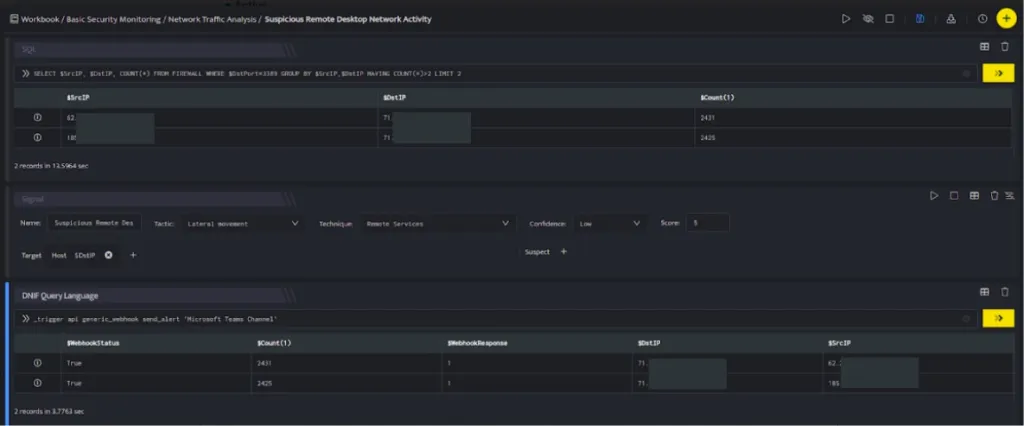
Task: Click the $SrcIP column header in webhook results
Action: (839, 342)
